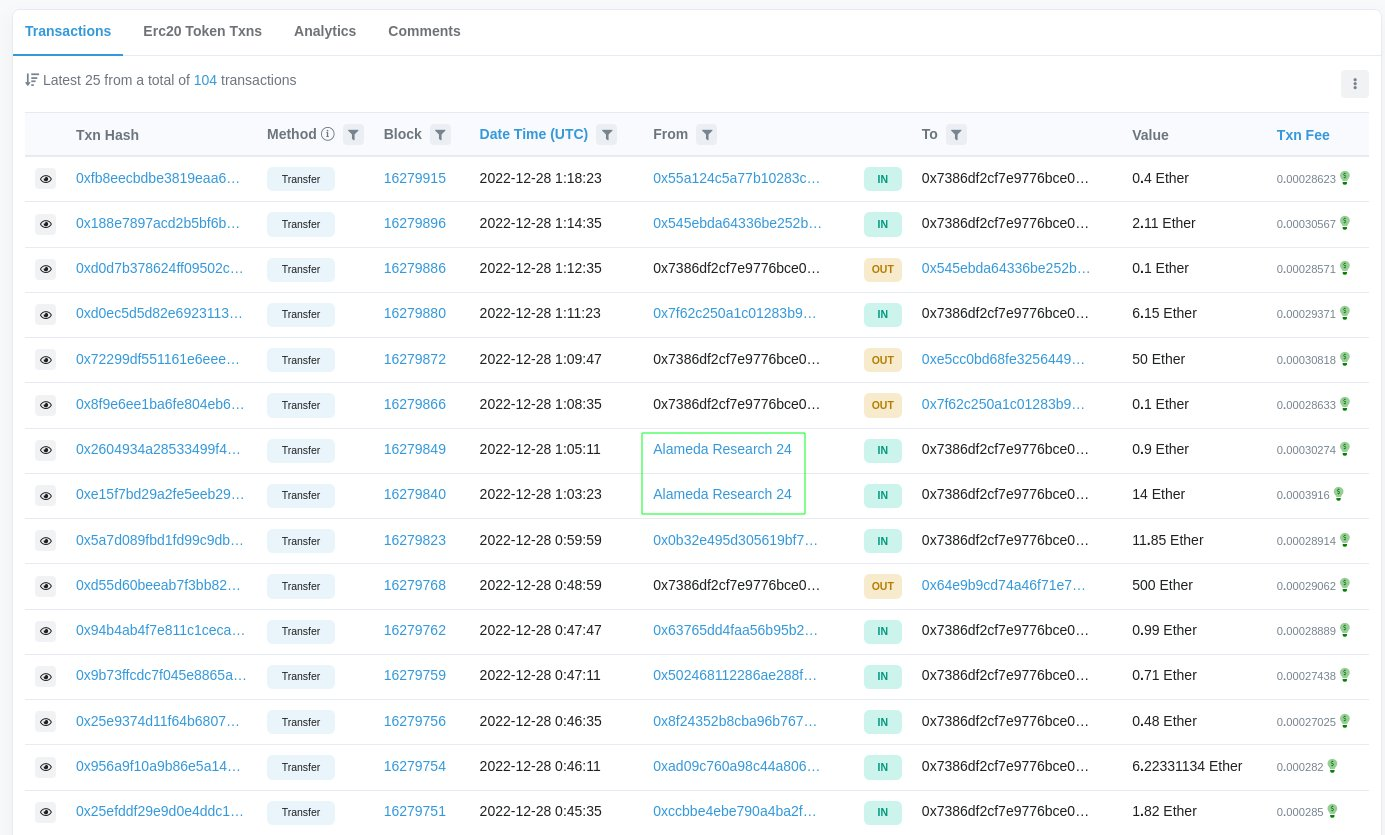Click gas lightbulb icon beside fee 0.00028623
The image size is (1385, 835).
1345,178
